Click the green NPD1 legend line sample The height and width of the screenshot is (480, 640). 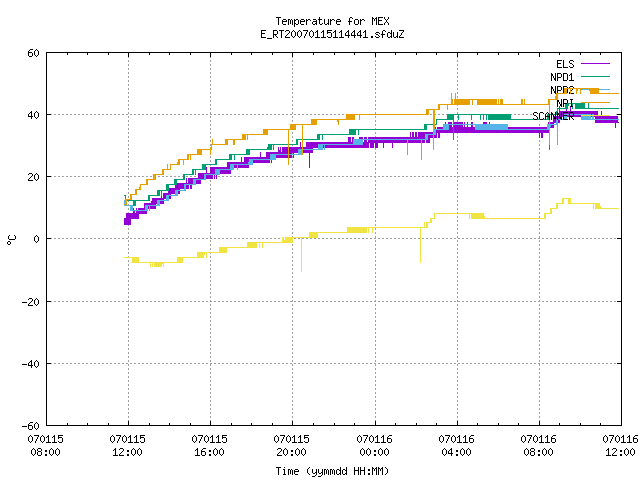tap(595, 76)
